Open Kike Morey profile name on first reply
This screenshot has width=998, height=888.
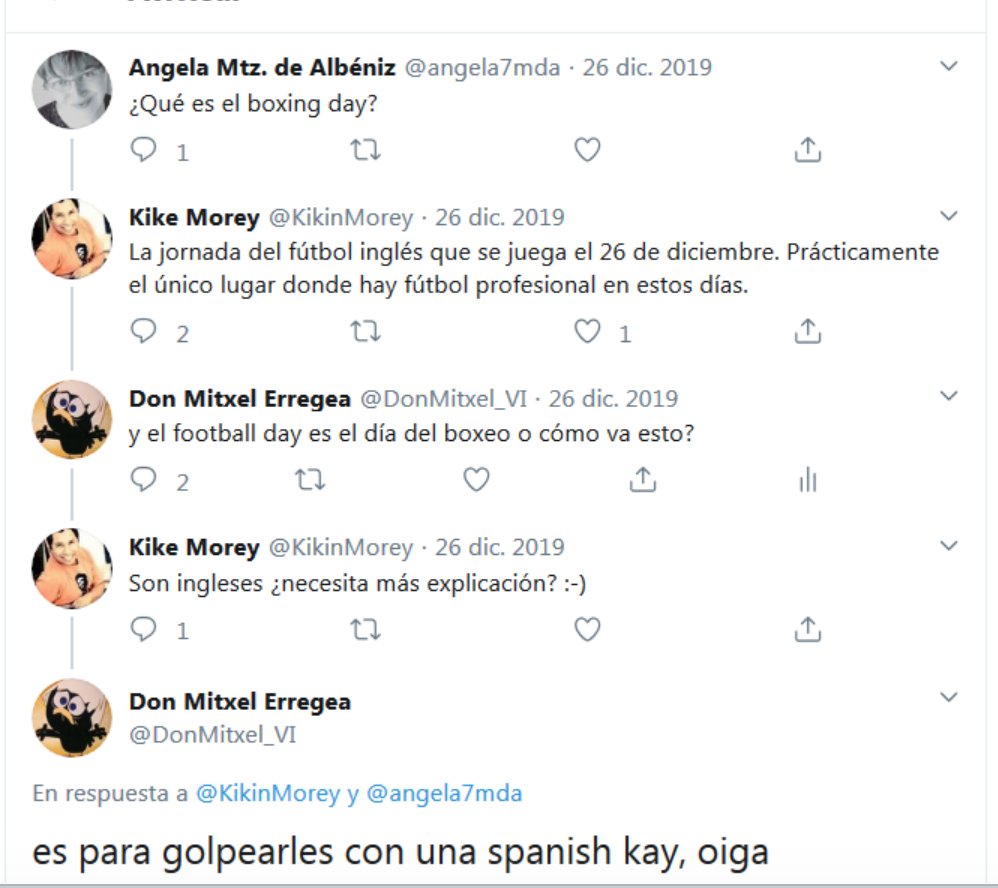194,217
